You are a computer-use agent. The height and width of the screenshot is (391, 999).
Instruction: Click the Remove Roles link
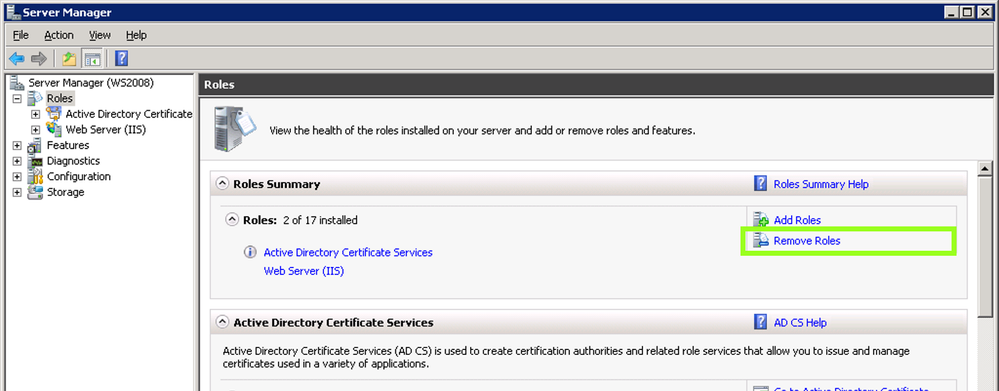pyautogui.click(x=807, y=241)
